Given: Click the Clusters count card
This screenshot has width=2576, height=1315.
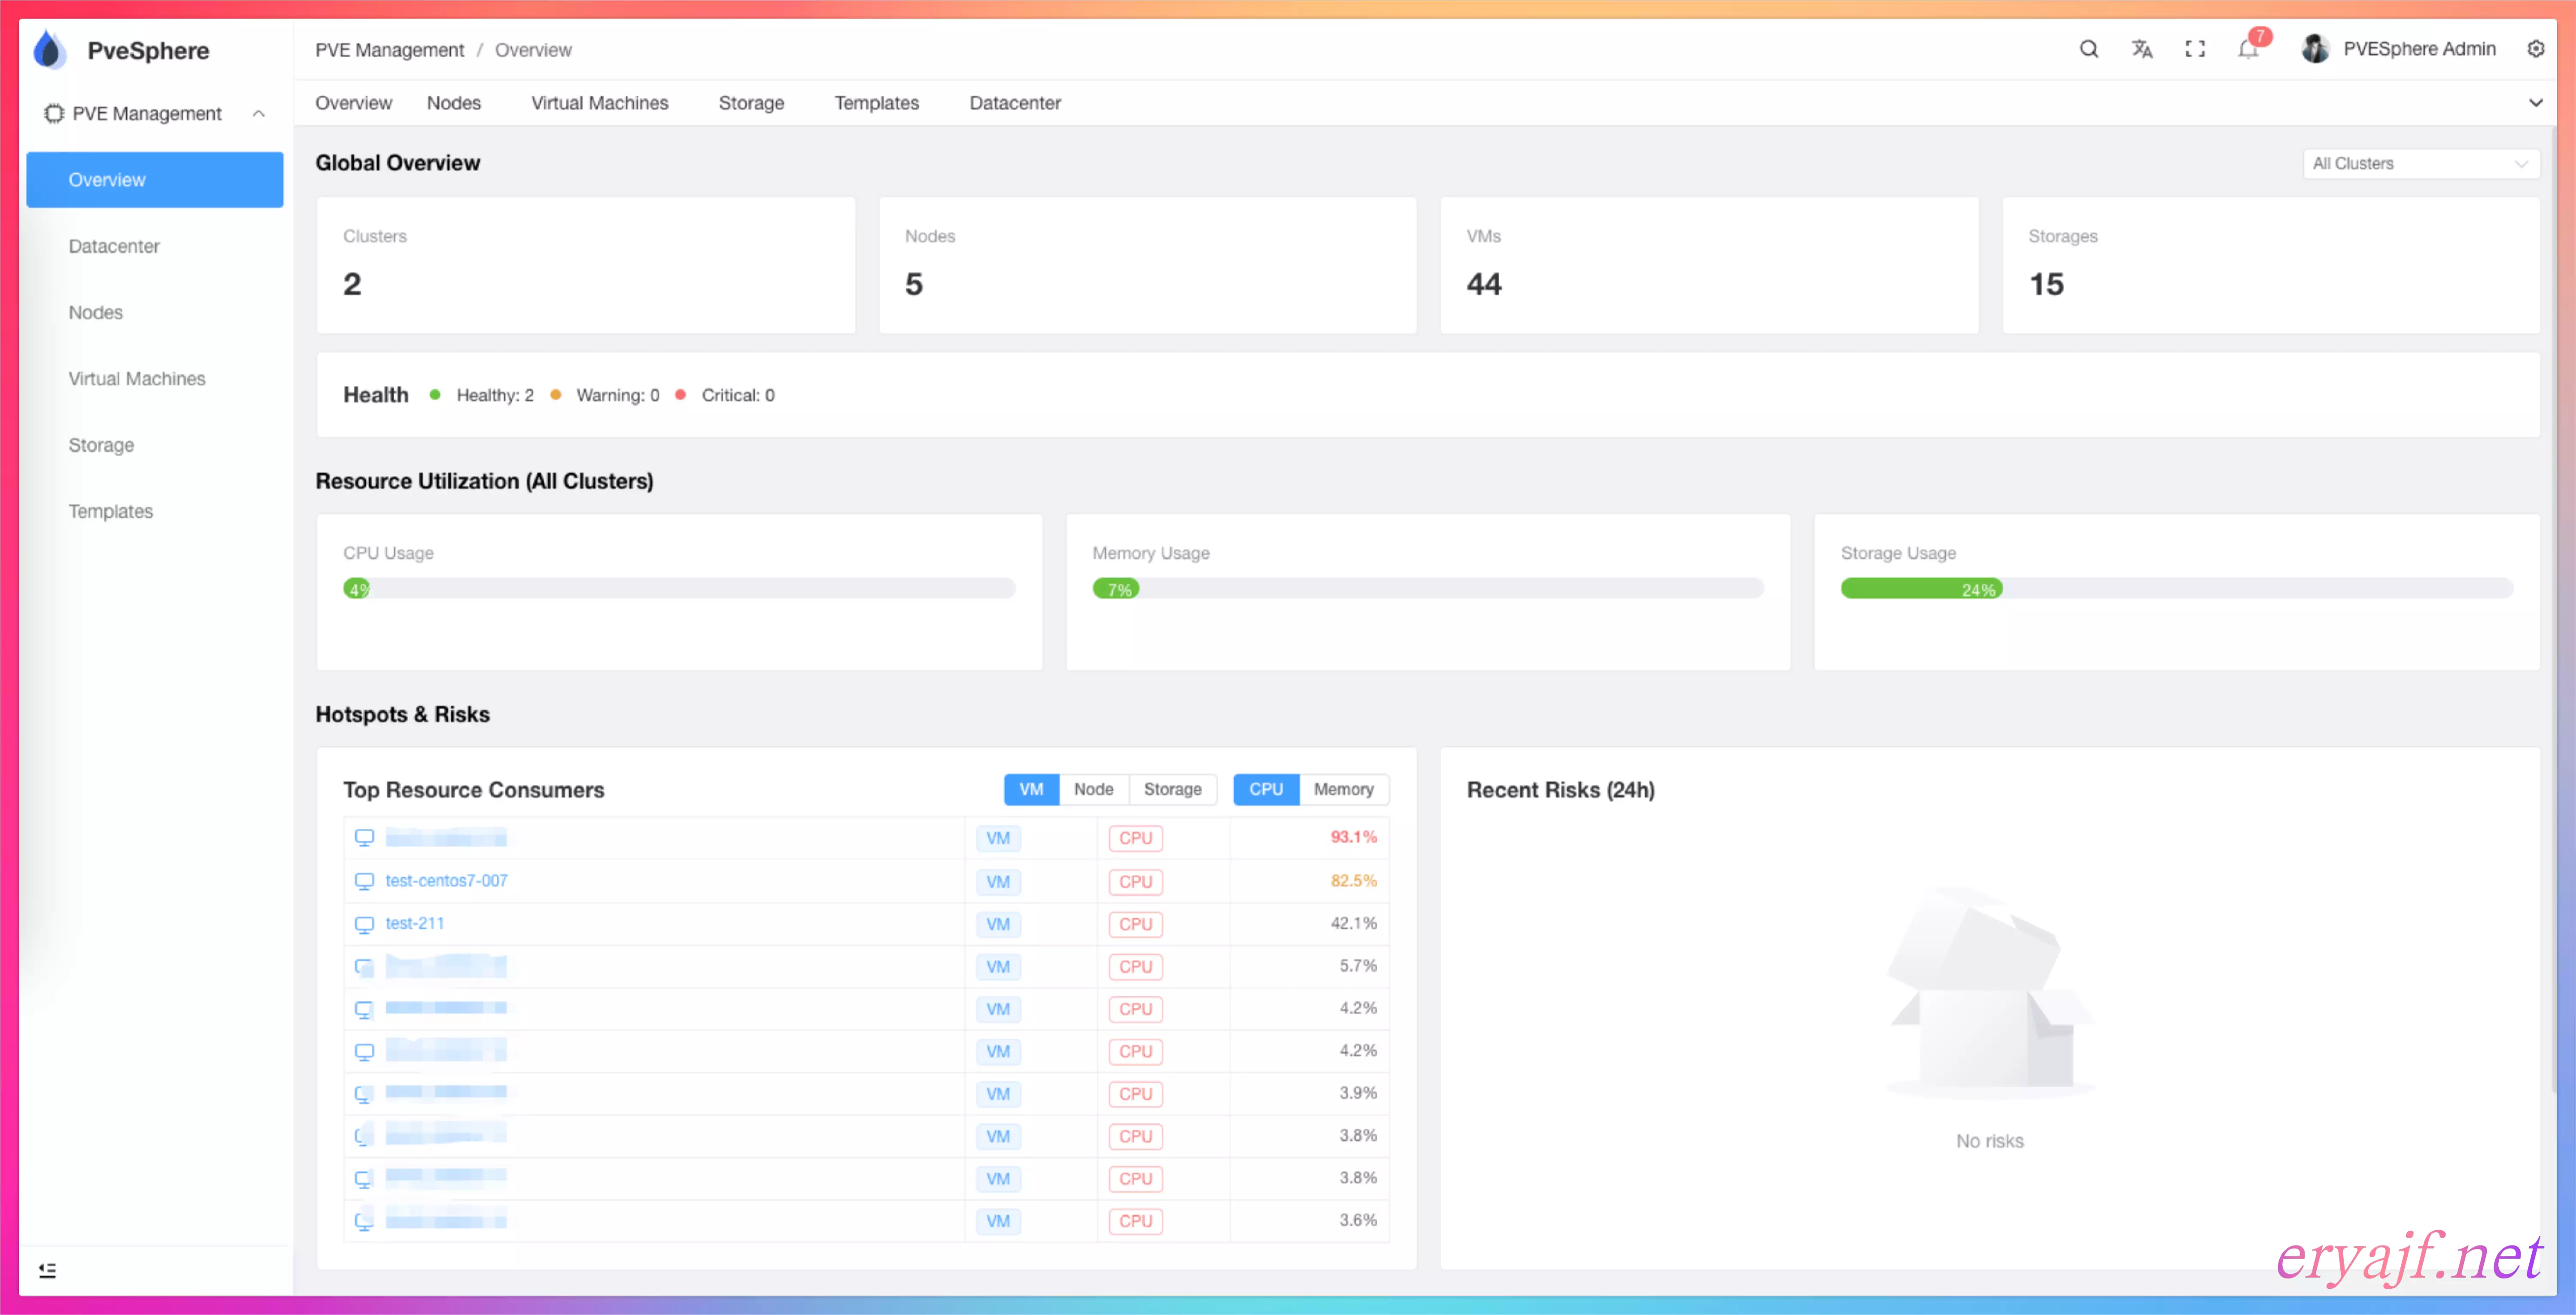Looking at the screenshot, I should click(x=585, y=265).
